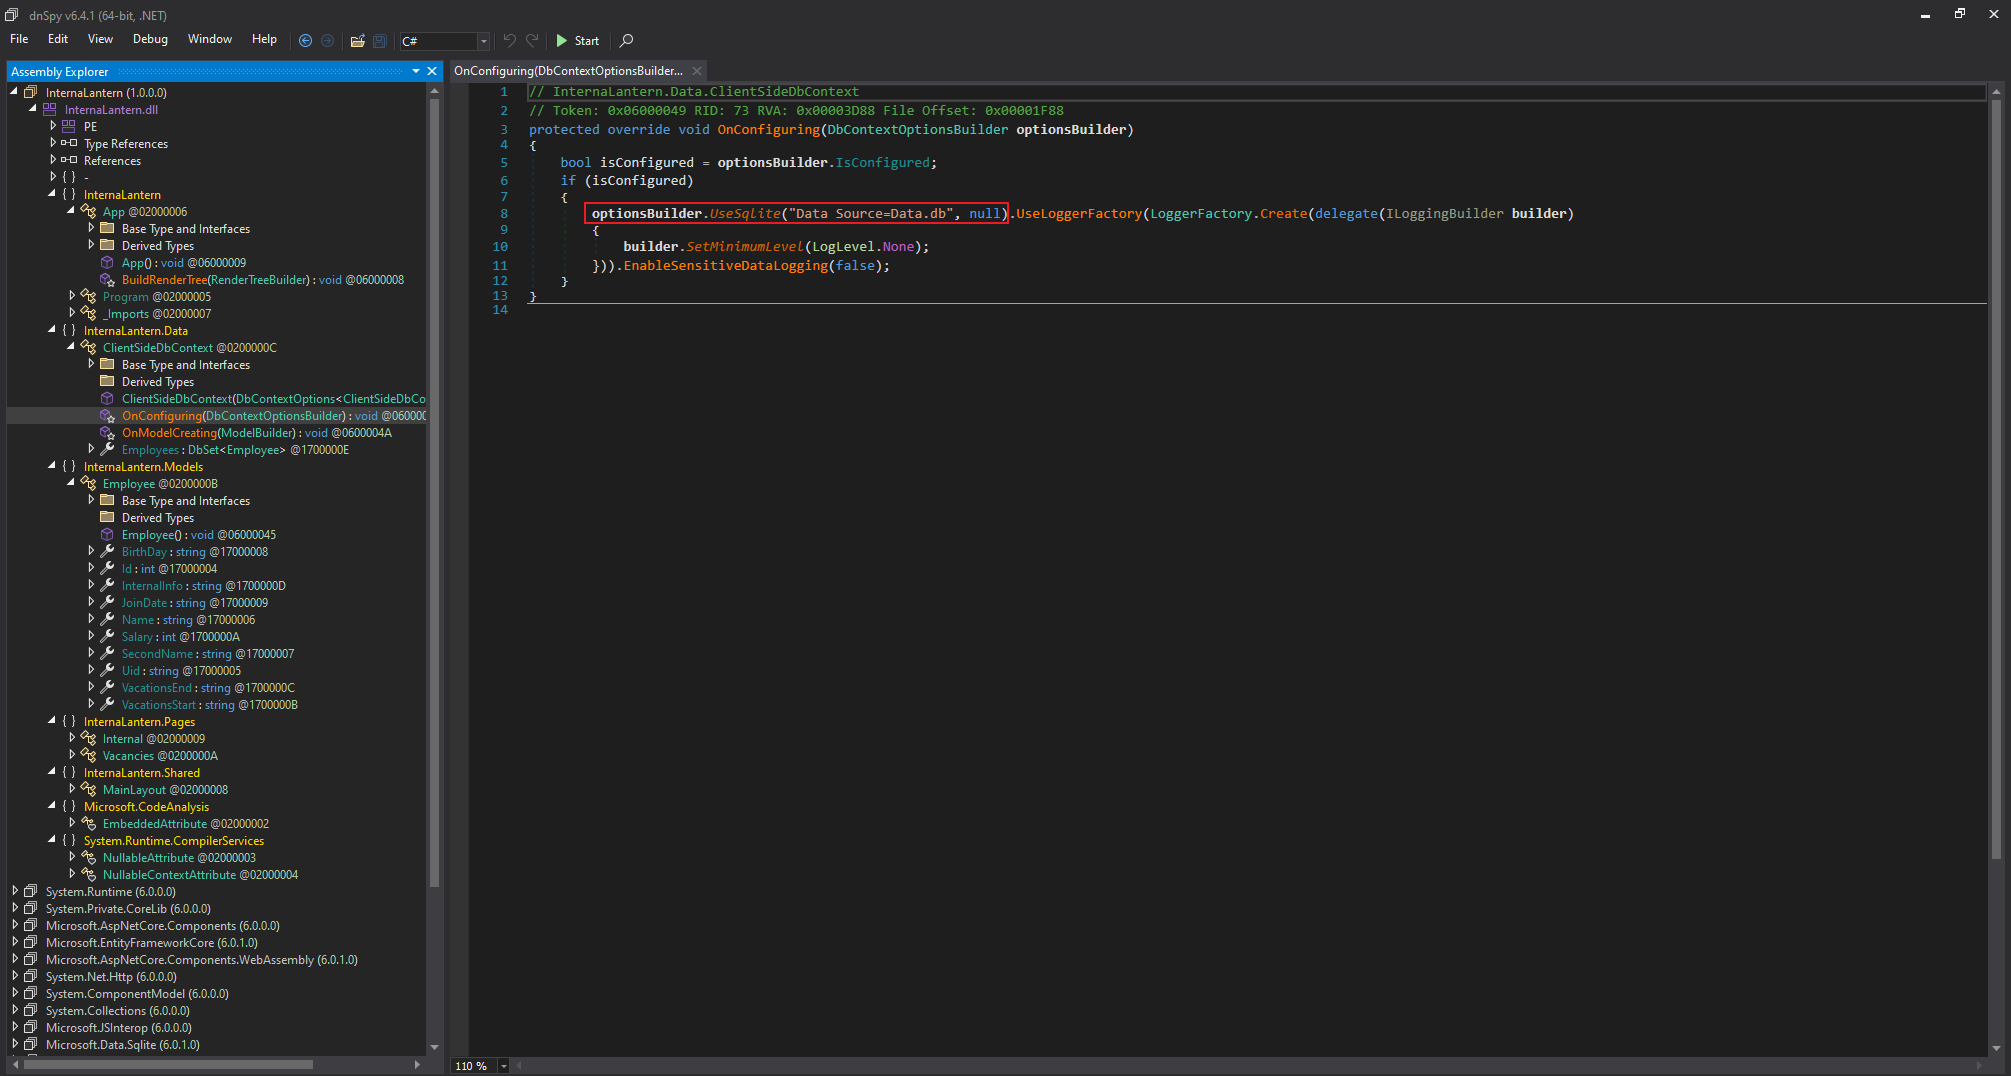The image size is (2011, 1076).
Task: Open a file with the Open toolbar icon
Action: [357, 41]
